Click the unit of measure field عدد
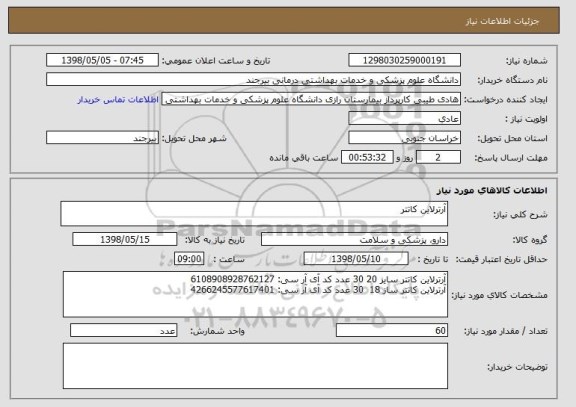This screenshot has width=576, height=407. [123, 331]
